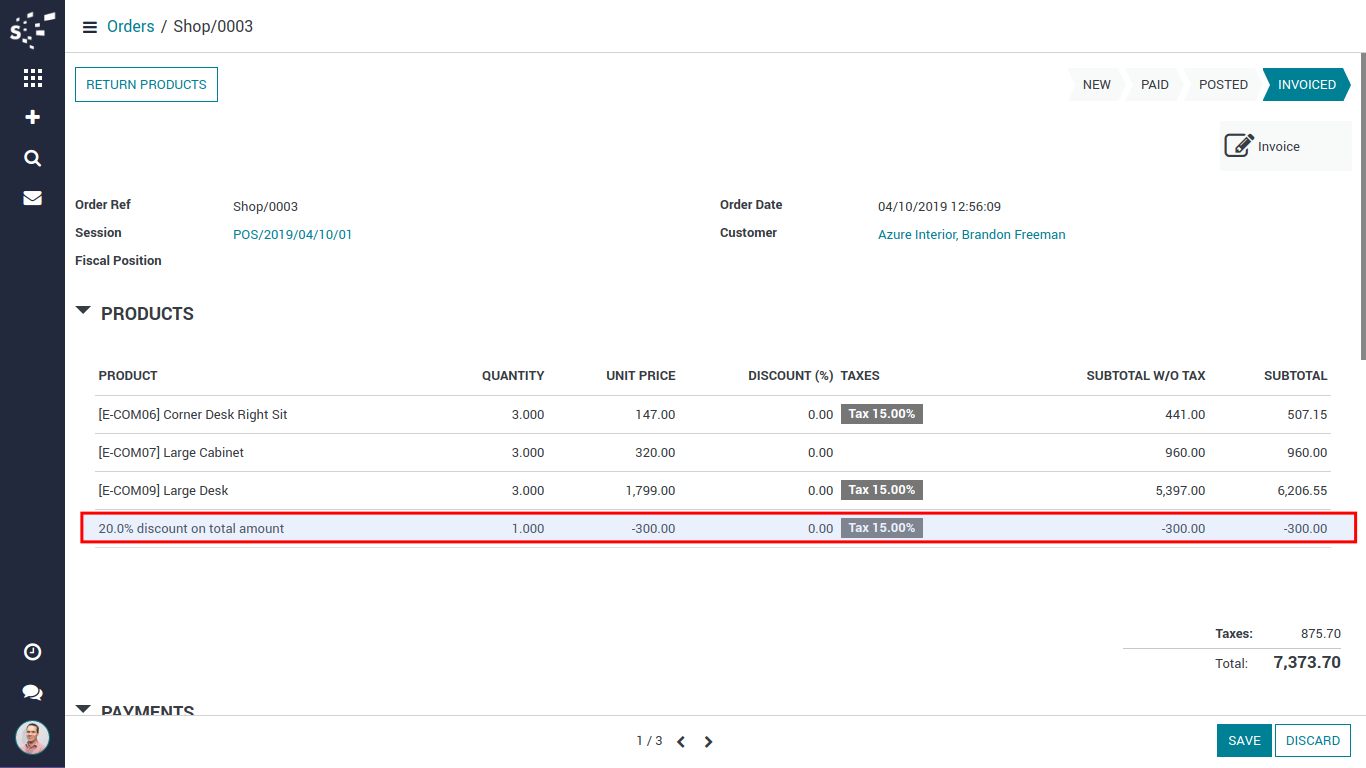Screen dimensions: 1366x768
Task: Go to next record arrow
Action: (x=708, y=742)
